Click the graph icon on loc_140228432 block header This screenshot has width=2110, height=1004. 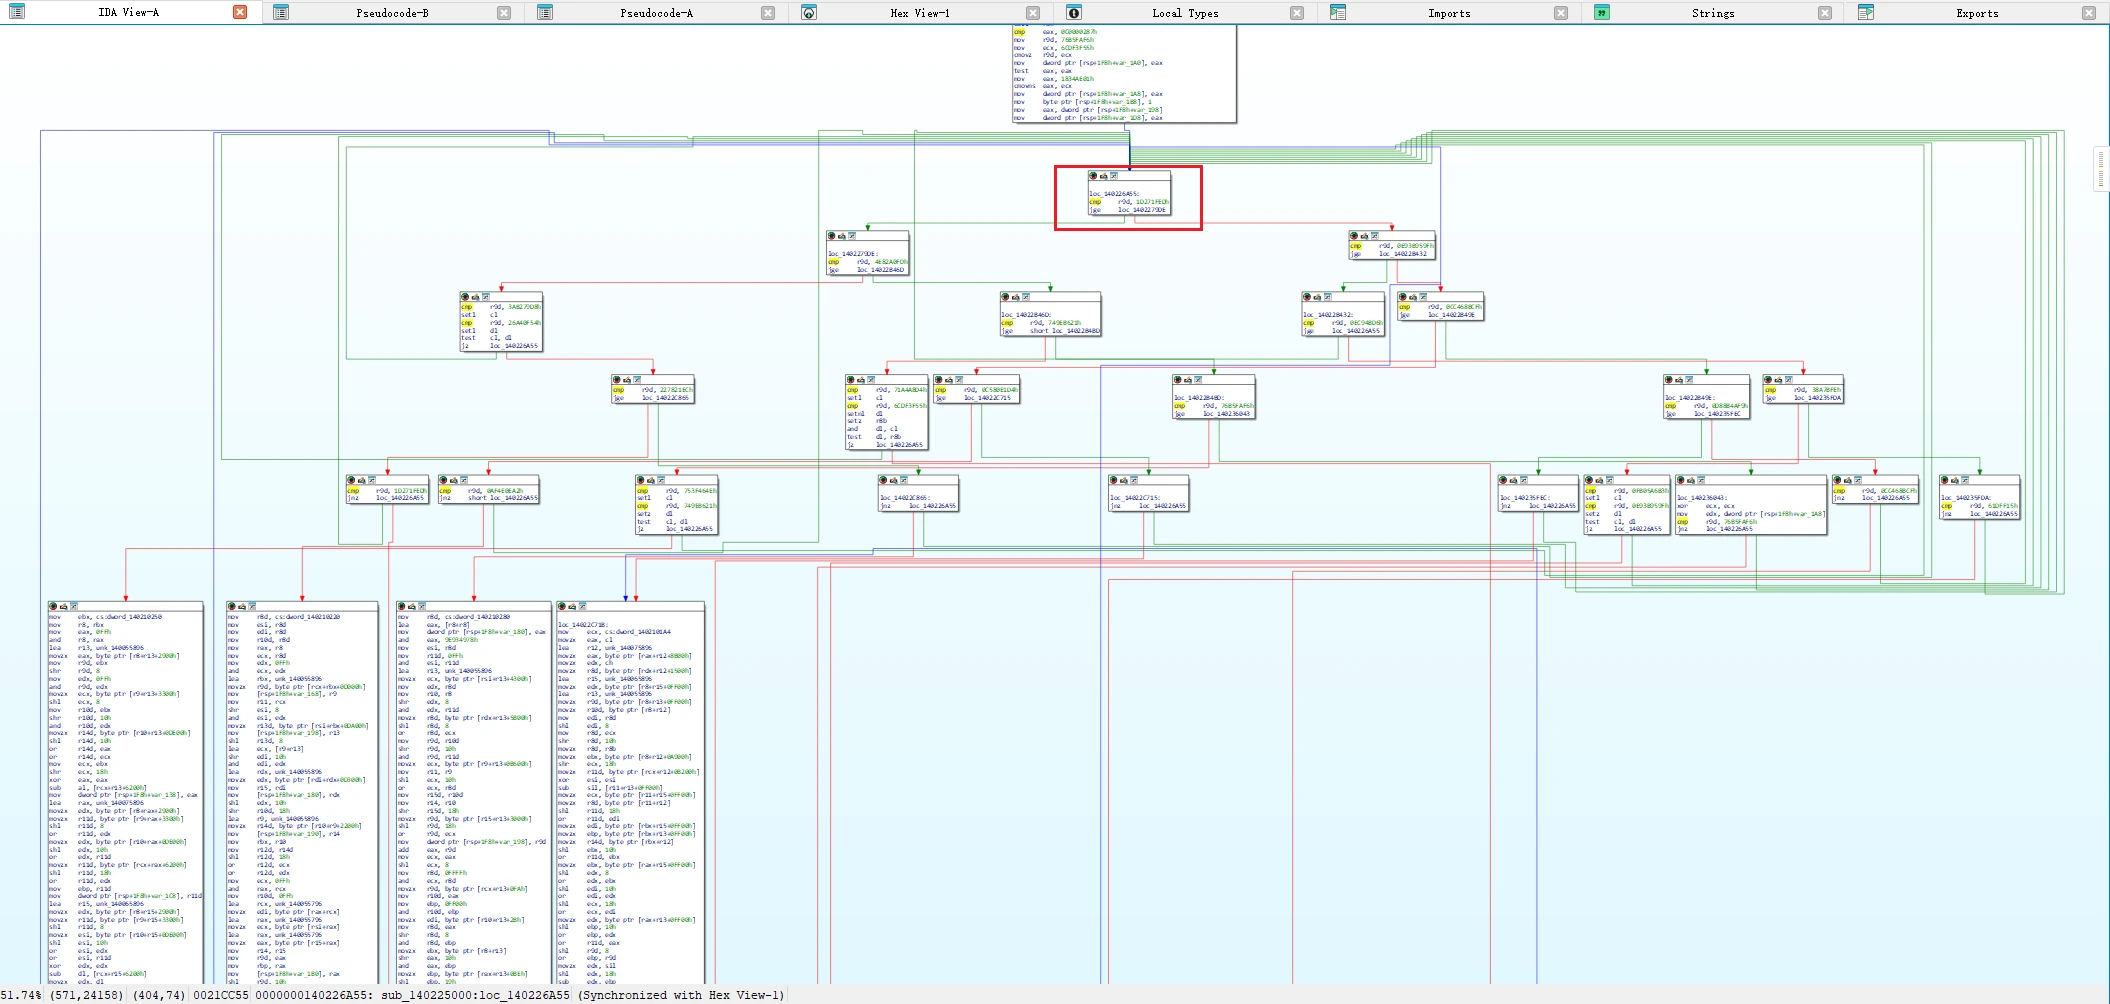point(1327,297)
